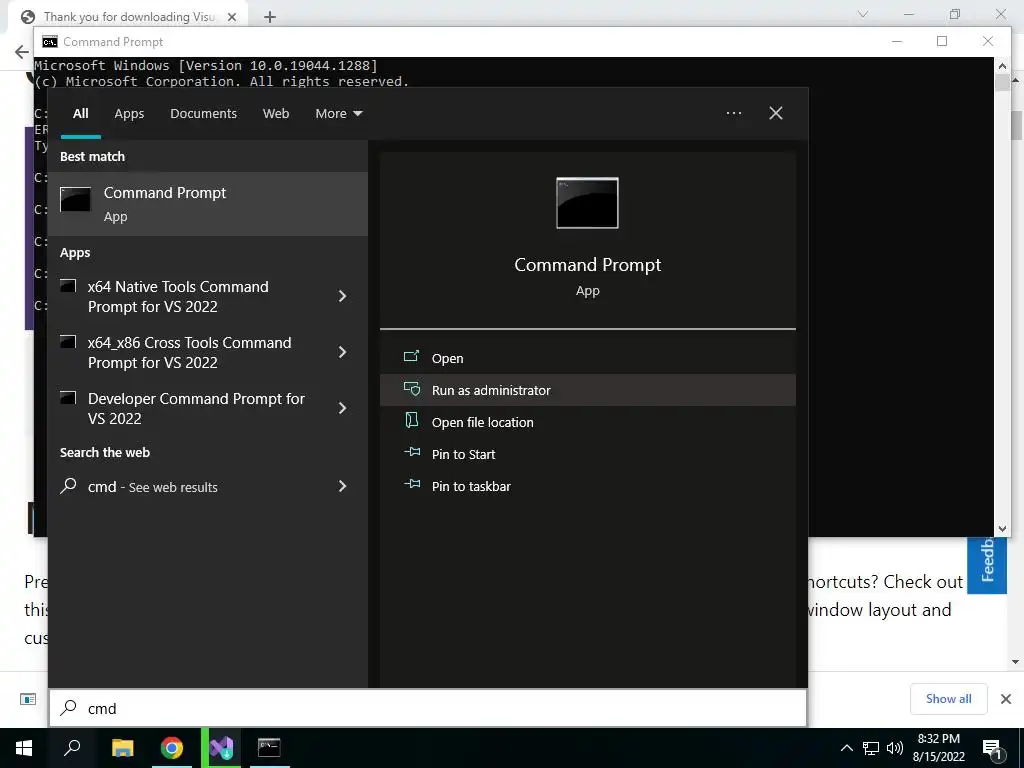Open File Explorer from the taskbar
The width and height of the screenshot is (1024, 768).
[122, 748]
